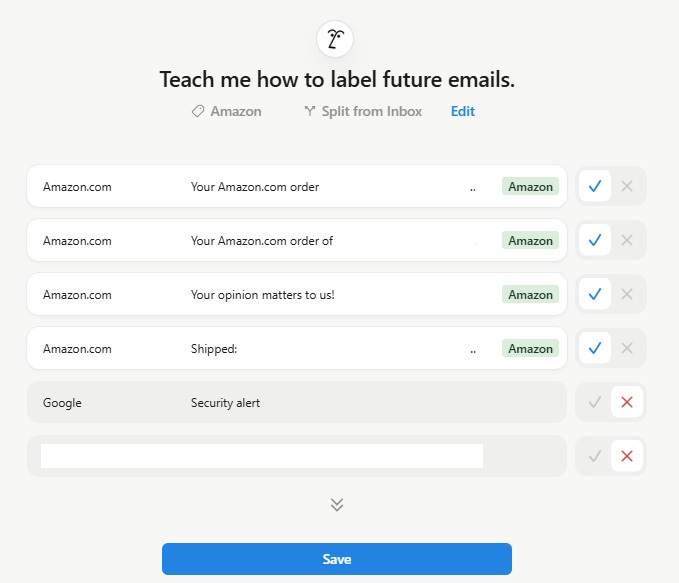Open 'Your opinion matters to us!' email
This screenshot has width=679, height=583.
297,294
